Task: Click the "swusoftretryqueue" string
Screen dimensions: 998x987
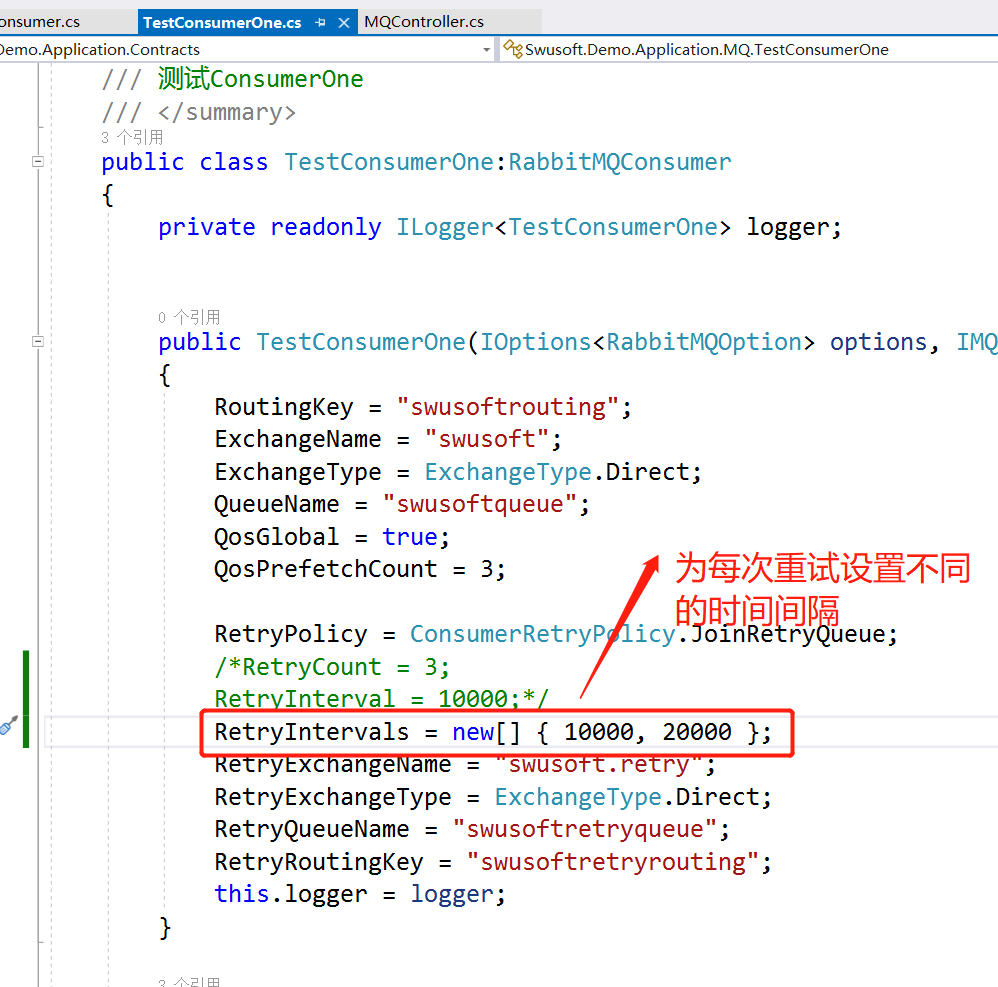Action: point(584,829)
